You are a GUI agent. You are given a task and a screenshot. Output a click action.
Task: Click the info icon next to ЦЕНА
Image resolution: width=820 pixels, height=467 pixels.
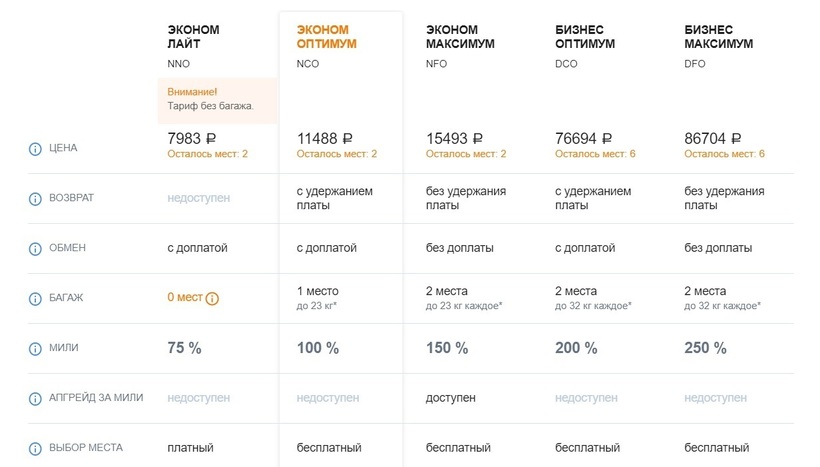coord(36,148)
